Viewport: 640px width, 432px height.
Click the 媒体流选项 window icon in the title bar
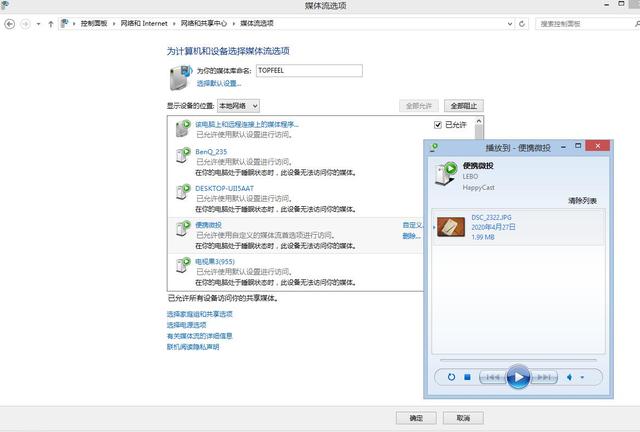pos(4,5)
